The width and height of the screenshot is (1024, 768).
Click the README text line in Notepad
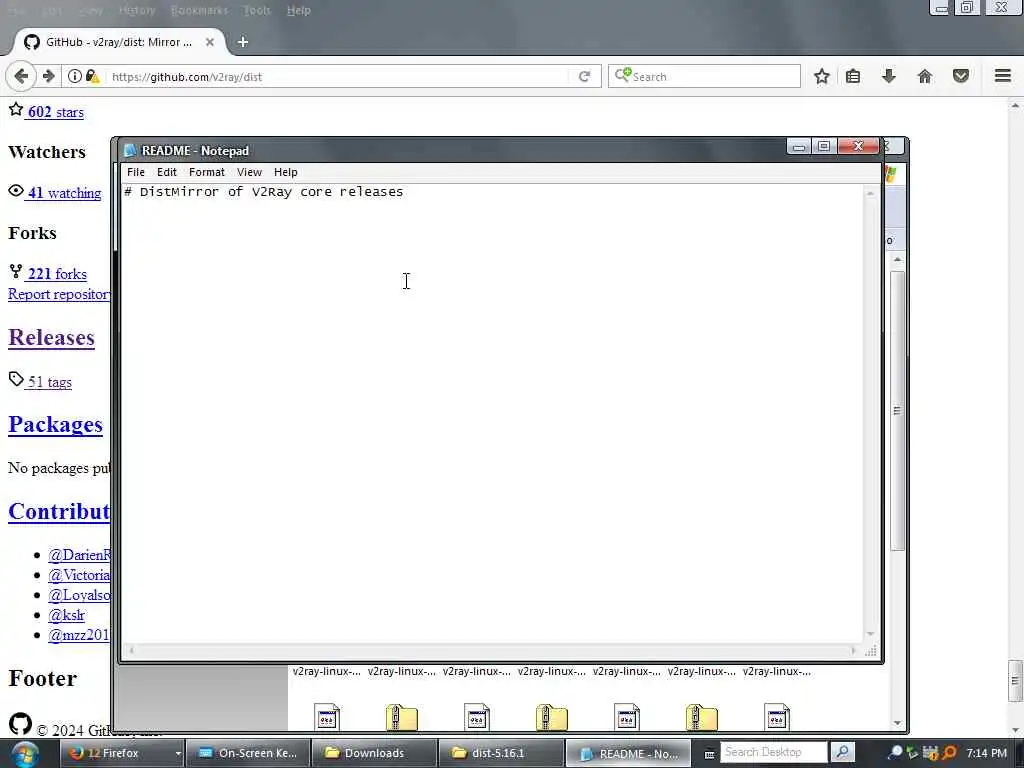coord(264,192)
